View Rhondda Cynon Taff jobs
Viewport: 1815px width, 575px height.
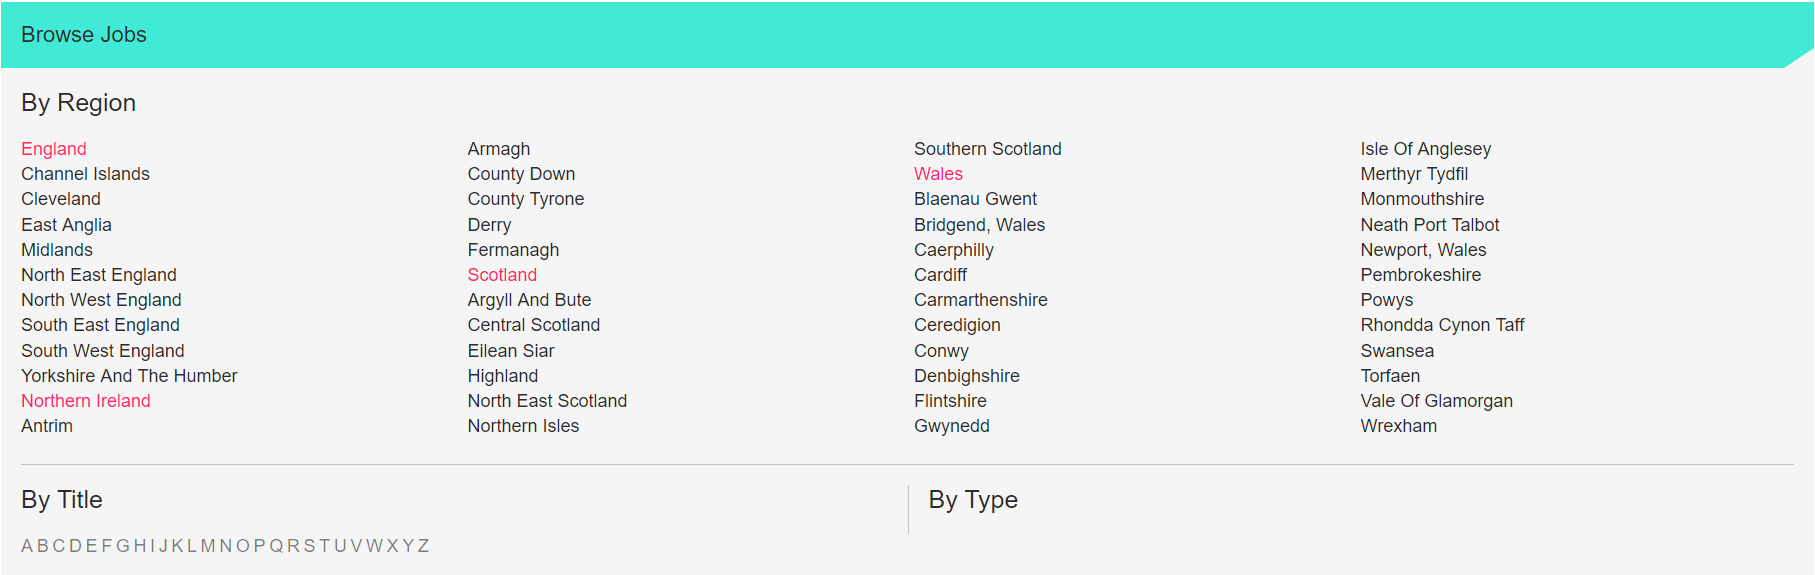tap(1442, 325)
